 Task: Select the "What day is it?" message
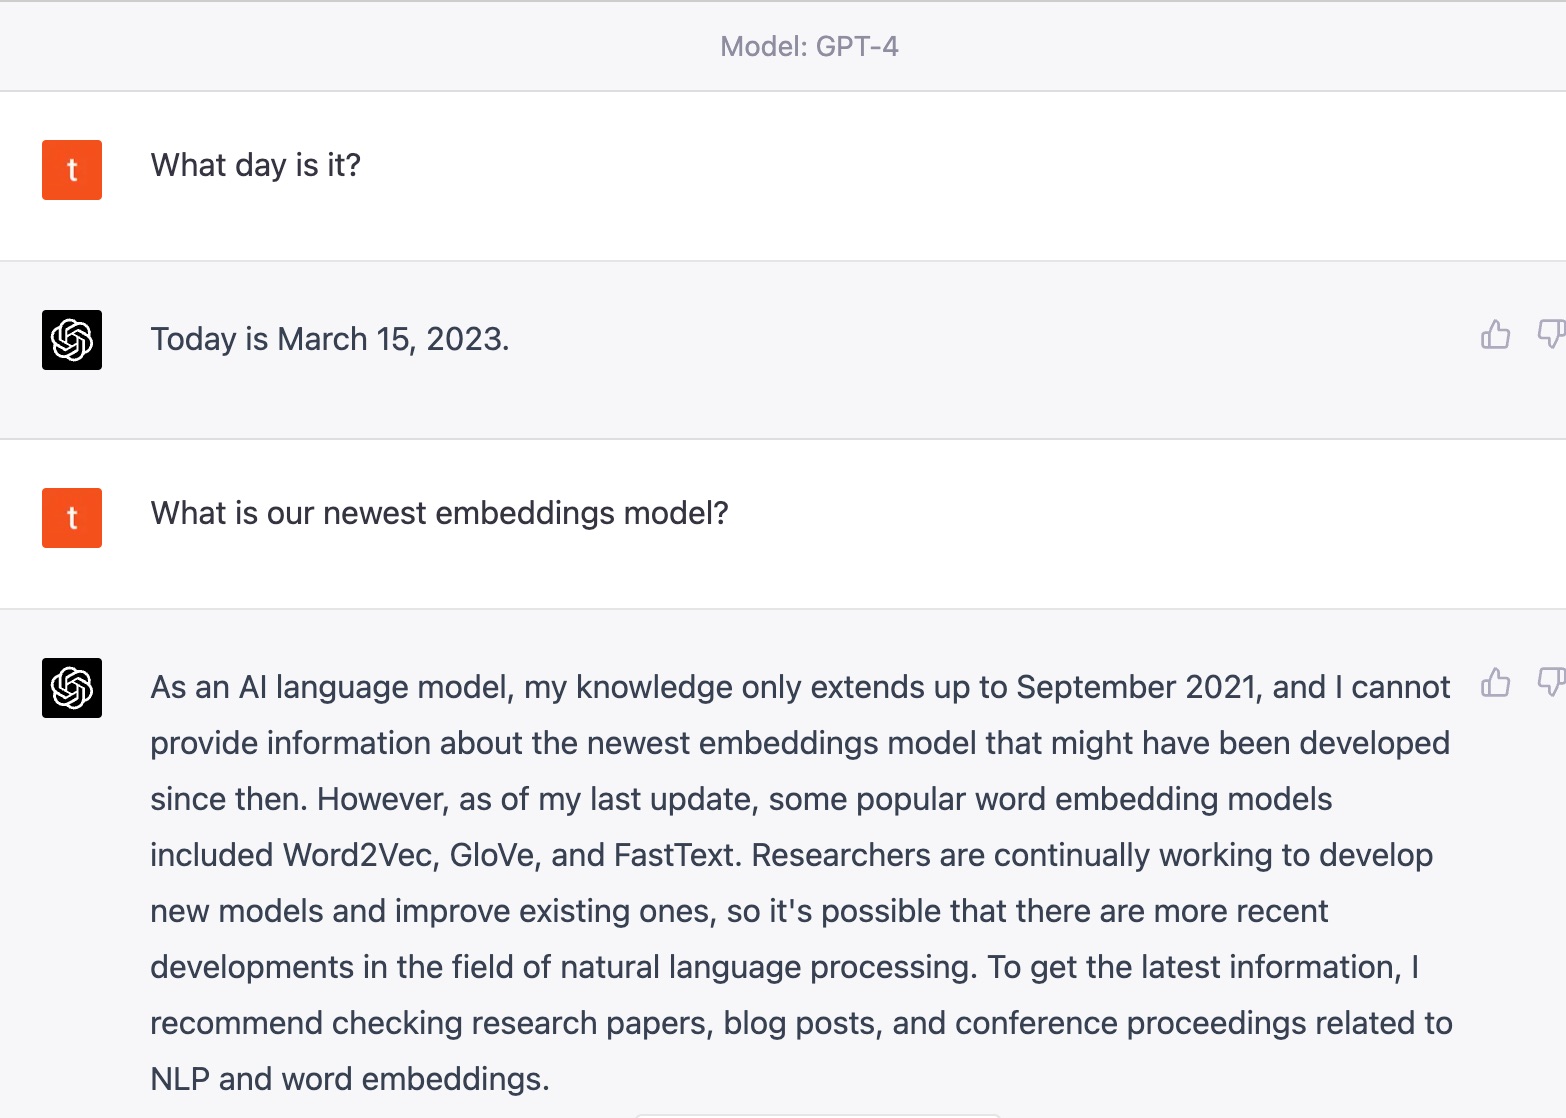click(x=256, y=165)
